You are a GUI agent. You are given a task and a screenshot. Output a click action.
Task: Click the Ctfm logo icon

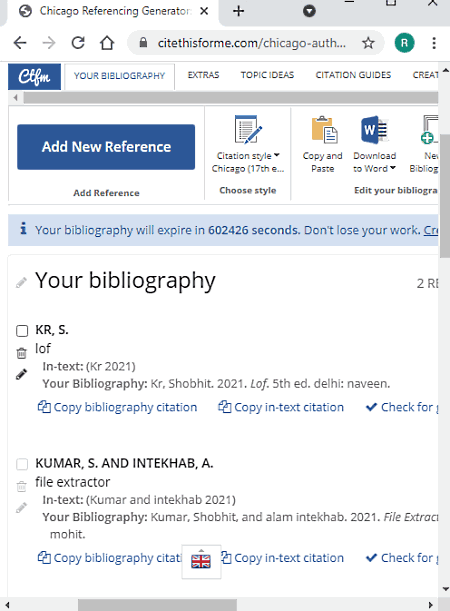(34, 76)
